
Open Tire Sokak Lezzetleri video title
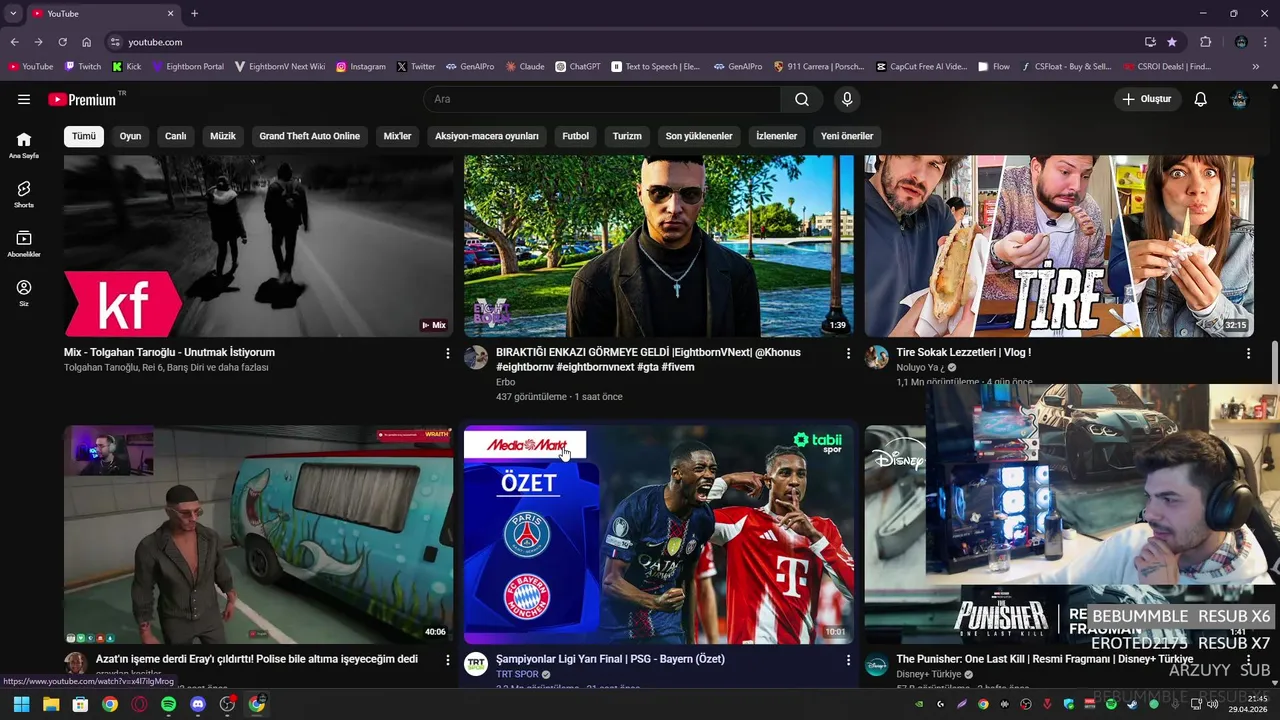[963, 352]
